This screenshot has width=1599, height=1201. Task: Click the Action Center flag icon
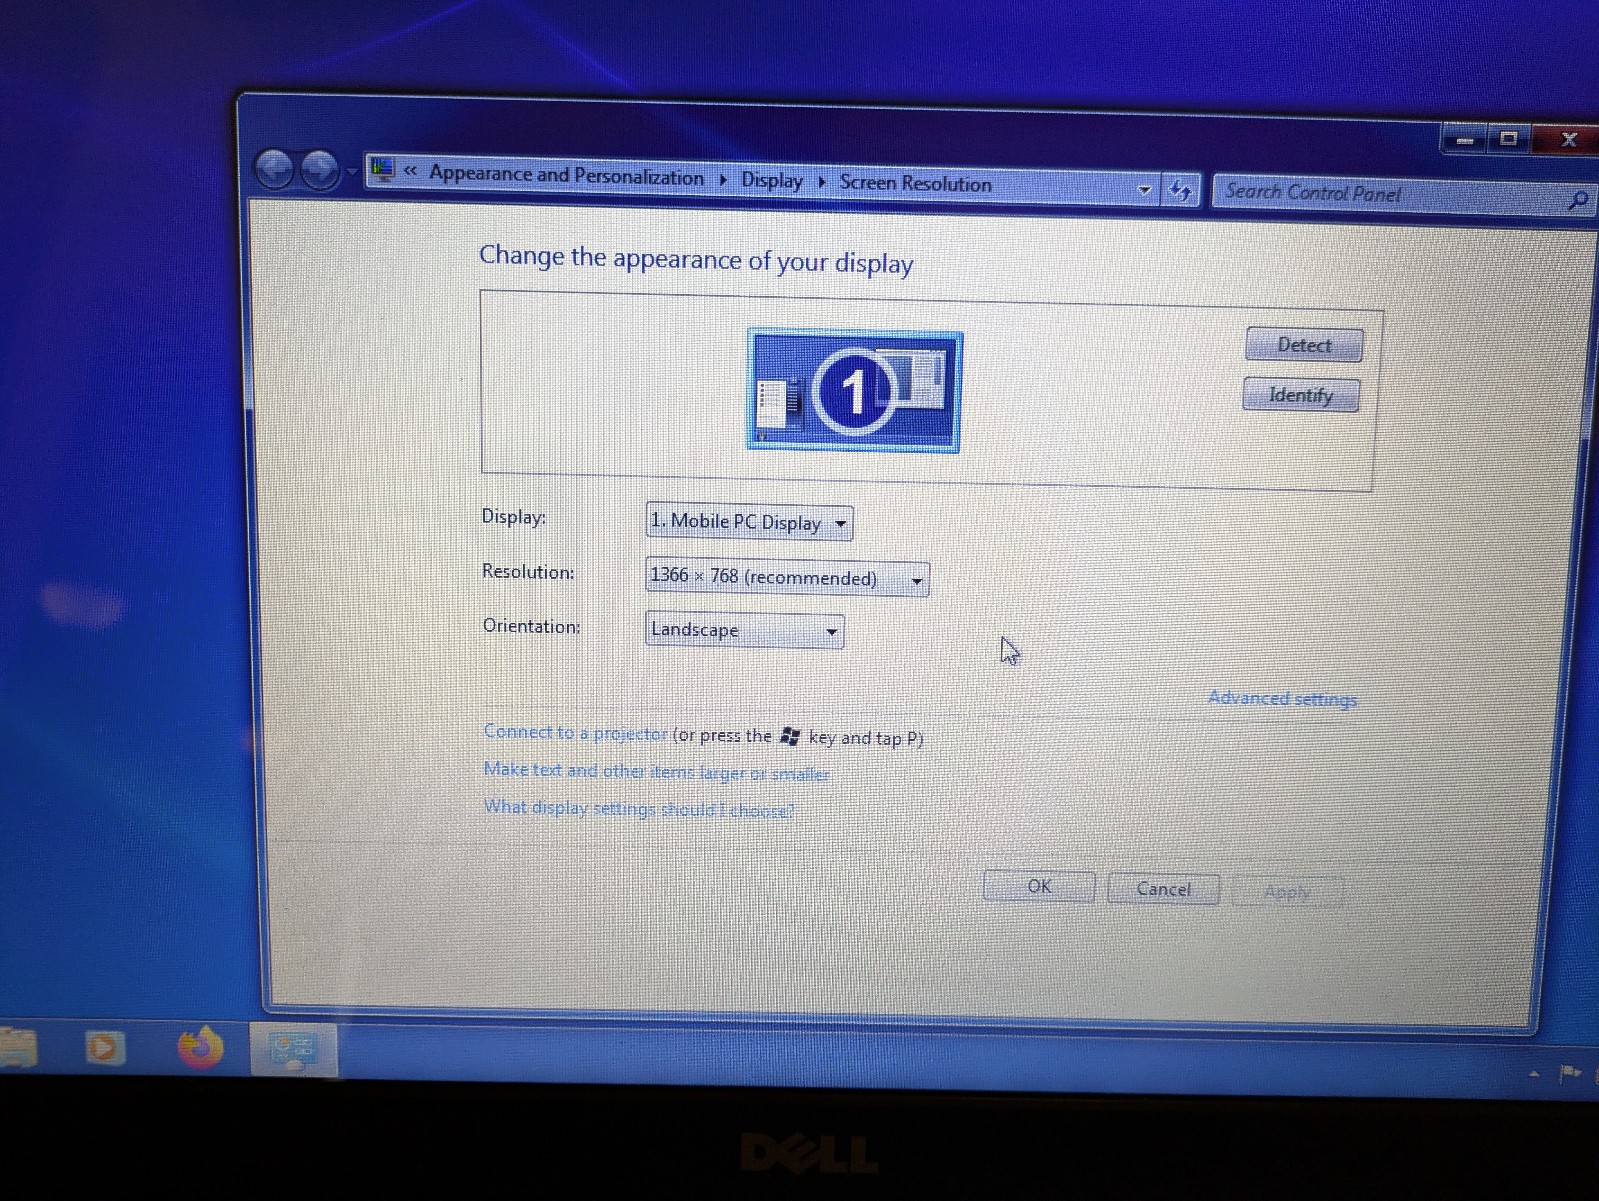[1571, 1074]
